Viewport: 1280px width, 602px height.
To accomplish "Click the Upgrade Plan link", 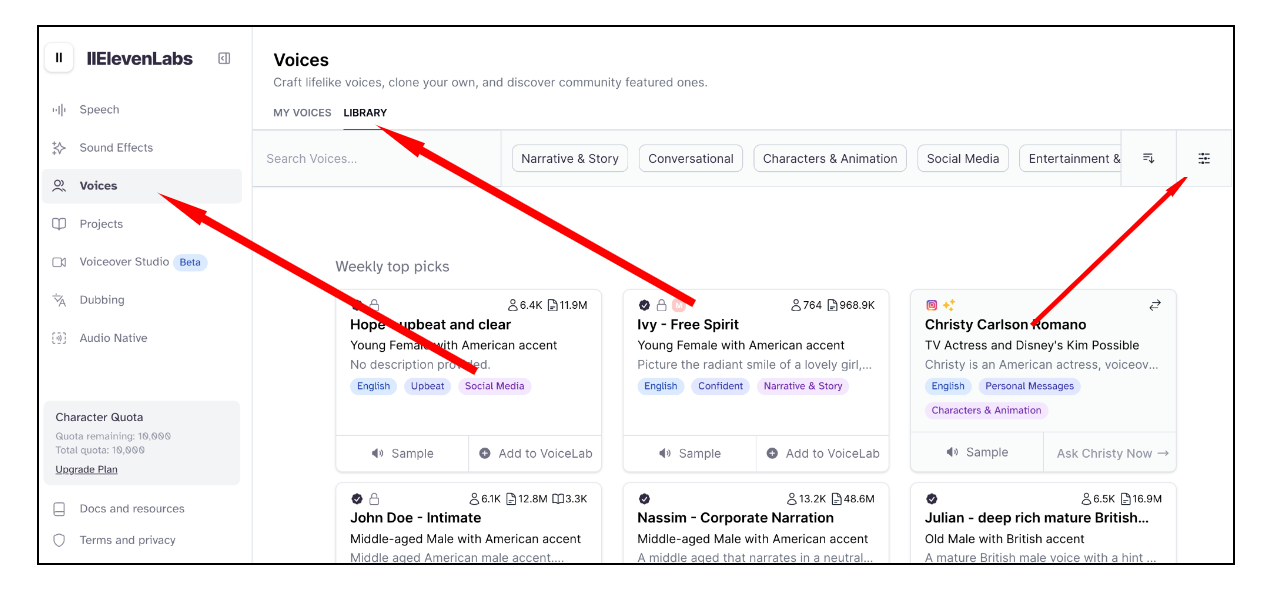I will (87, 469).
